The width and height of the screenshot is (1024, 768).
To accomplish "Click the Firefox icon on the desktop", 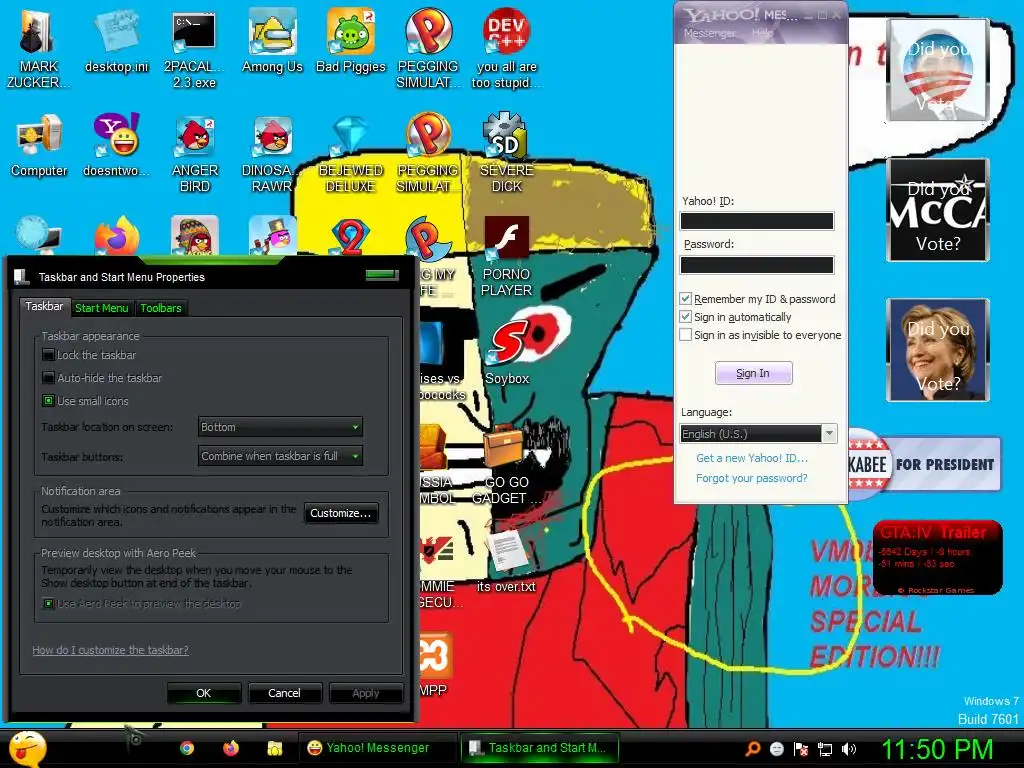I will pyautogui.click(x=116, y=235).
